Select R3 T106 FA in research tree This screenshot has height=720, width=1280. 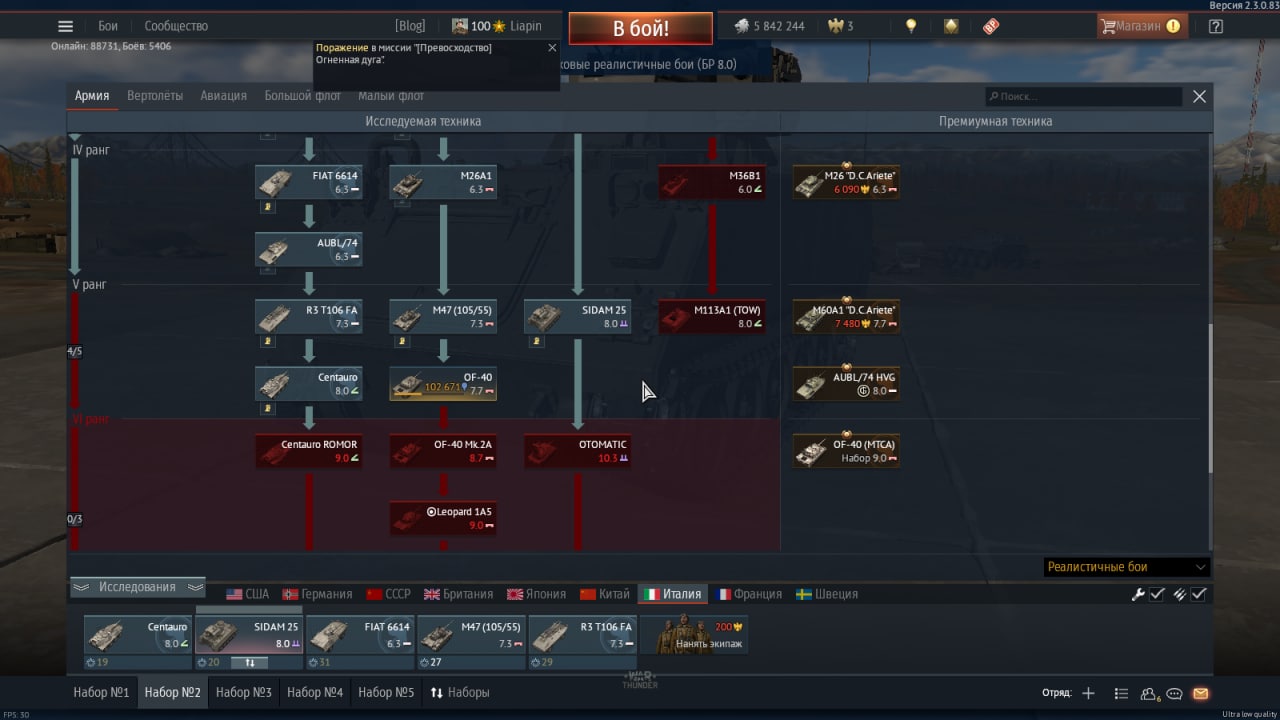(x=308, y=317)
